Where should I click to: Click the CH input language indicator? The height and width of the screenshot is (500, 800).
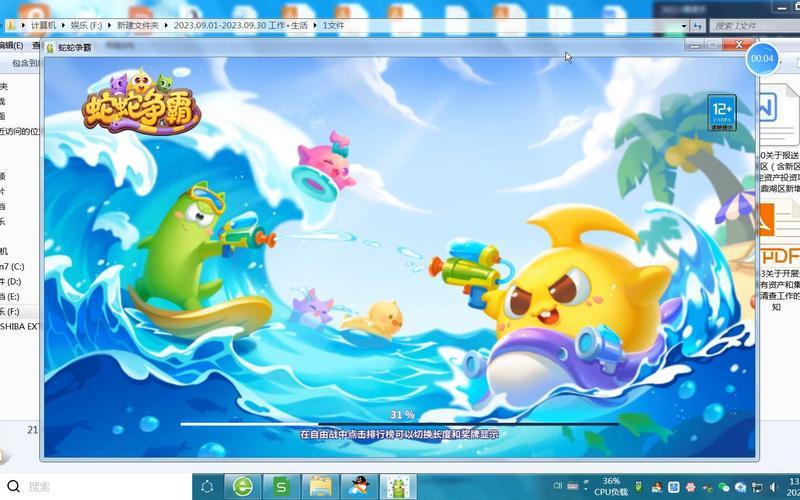(558, 486)
